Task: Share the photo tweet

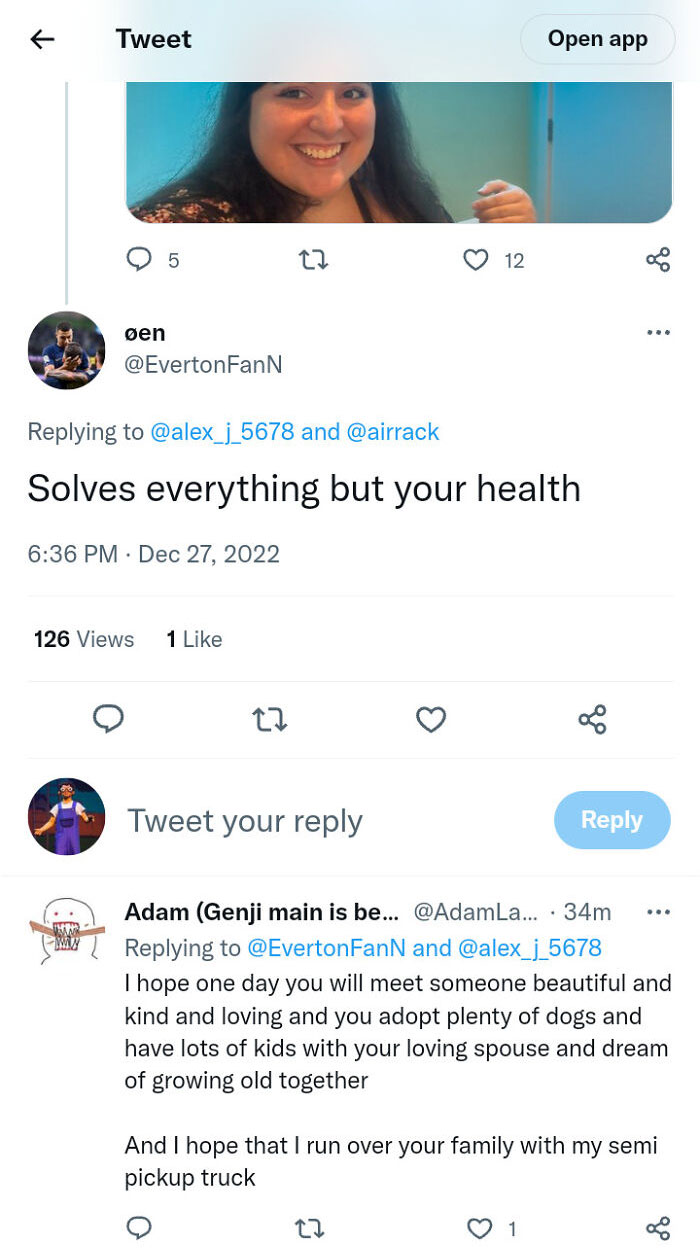Action: (x=657, y=260)
